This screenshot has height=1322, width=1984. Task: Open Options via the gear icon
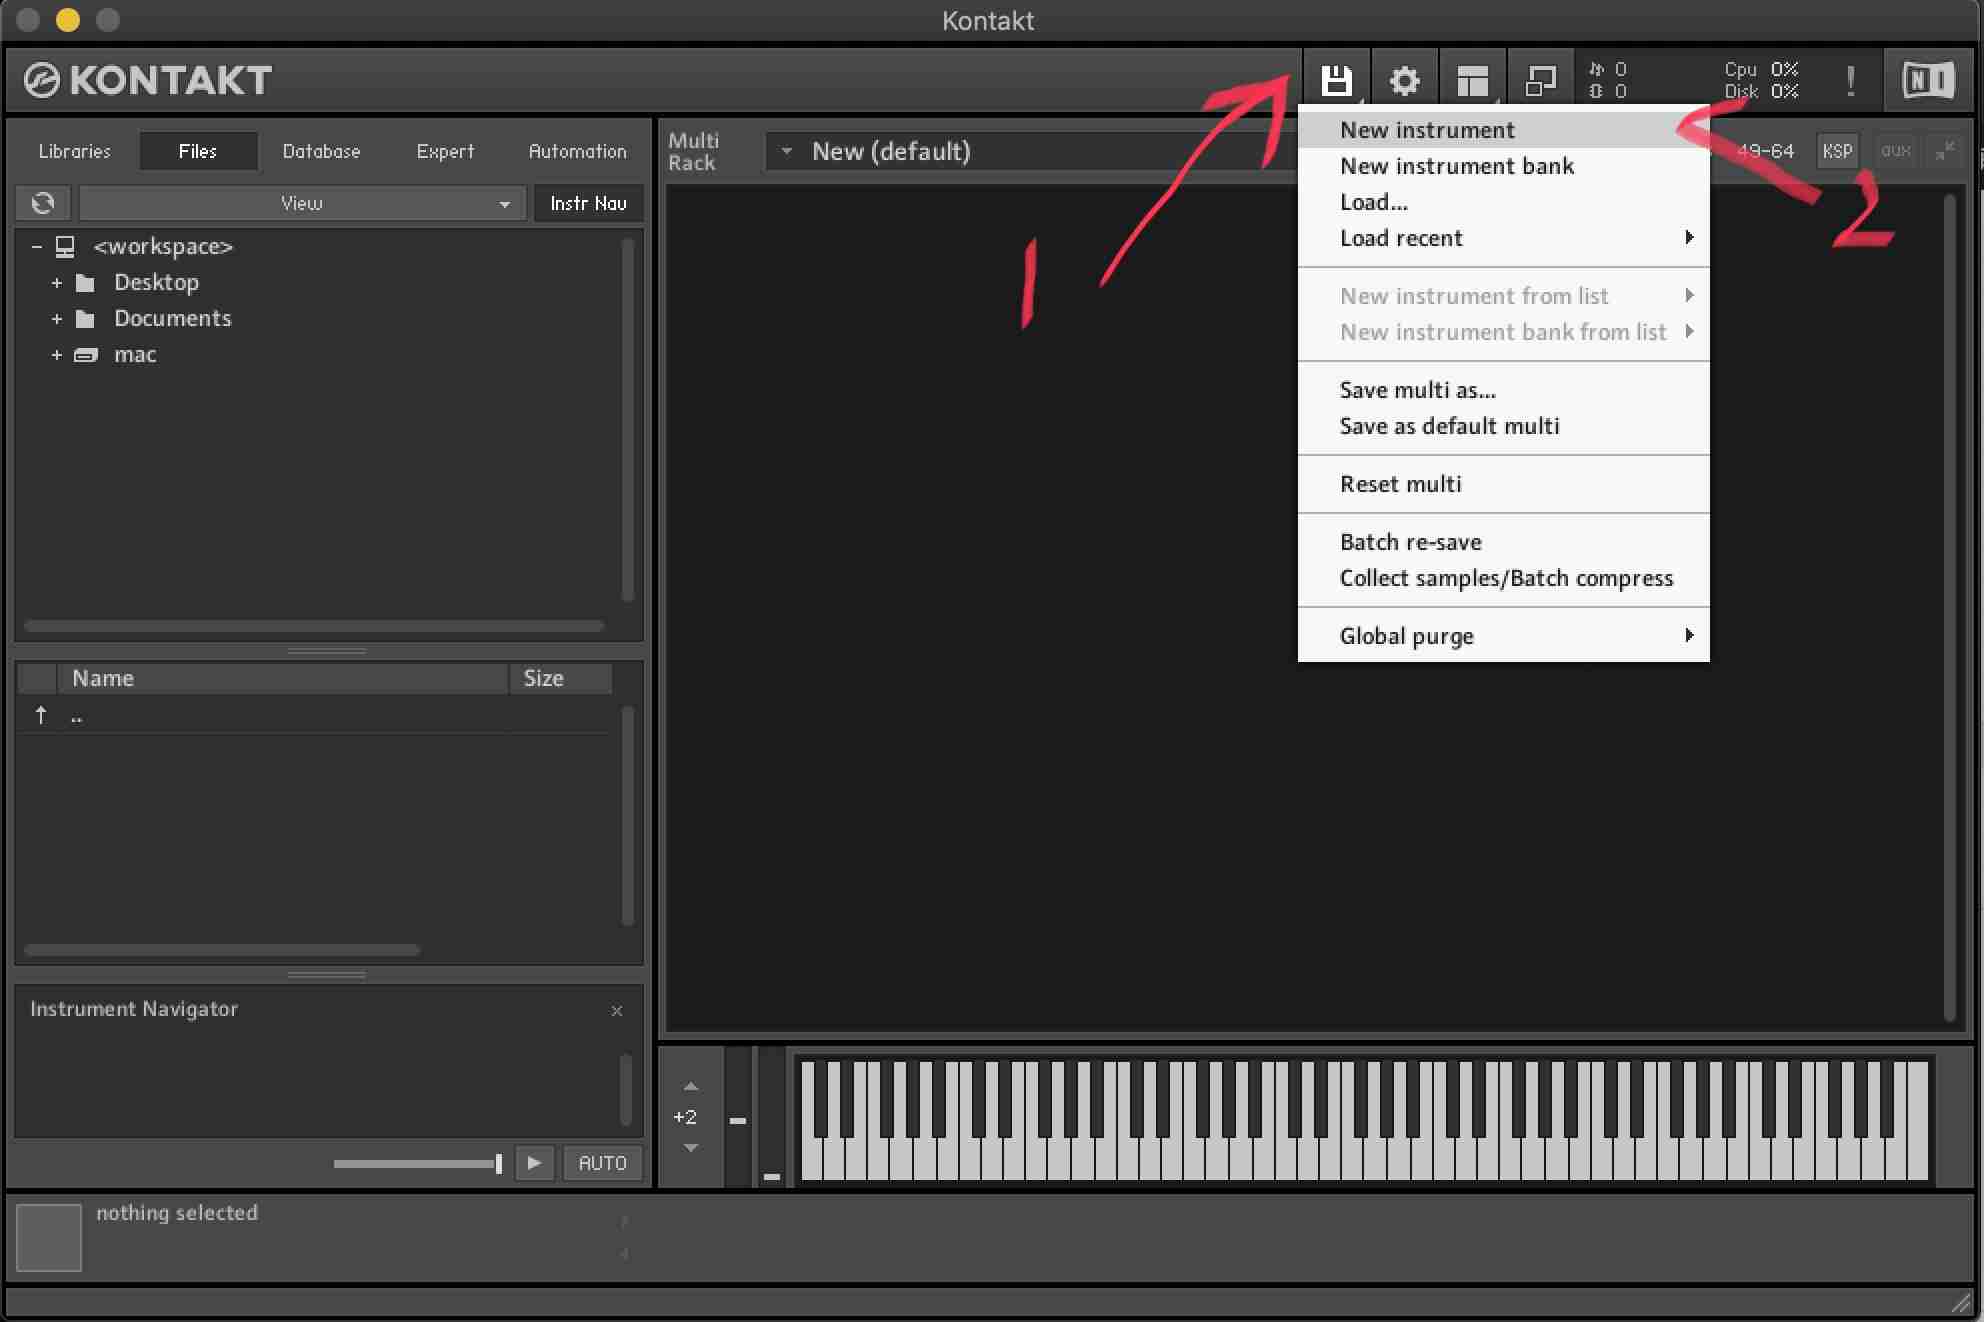[x=1404, y=80]
